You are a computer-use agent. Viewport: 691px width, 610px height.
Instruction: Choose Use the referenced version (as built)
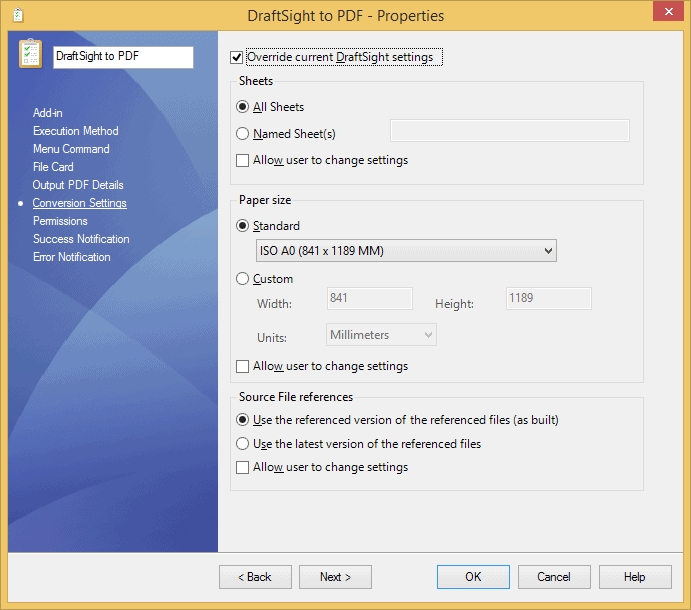point(242,420)
